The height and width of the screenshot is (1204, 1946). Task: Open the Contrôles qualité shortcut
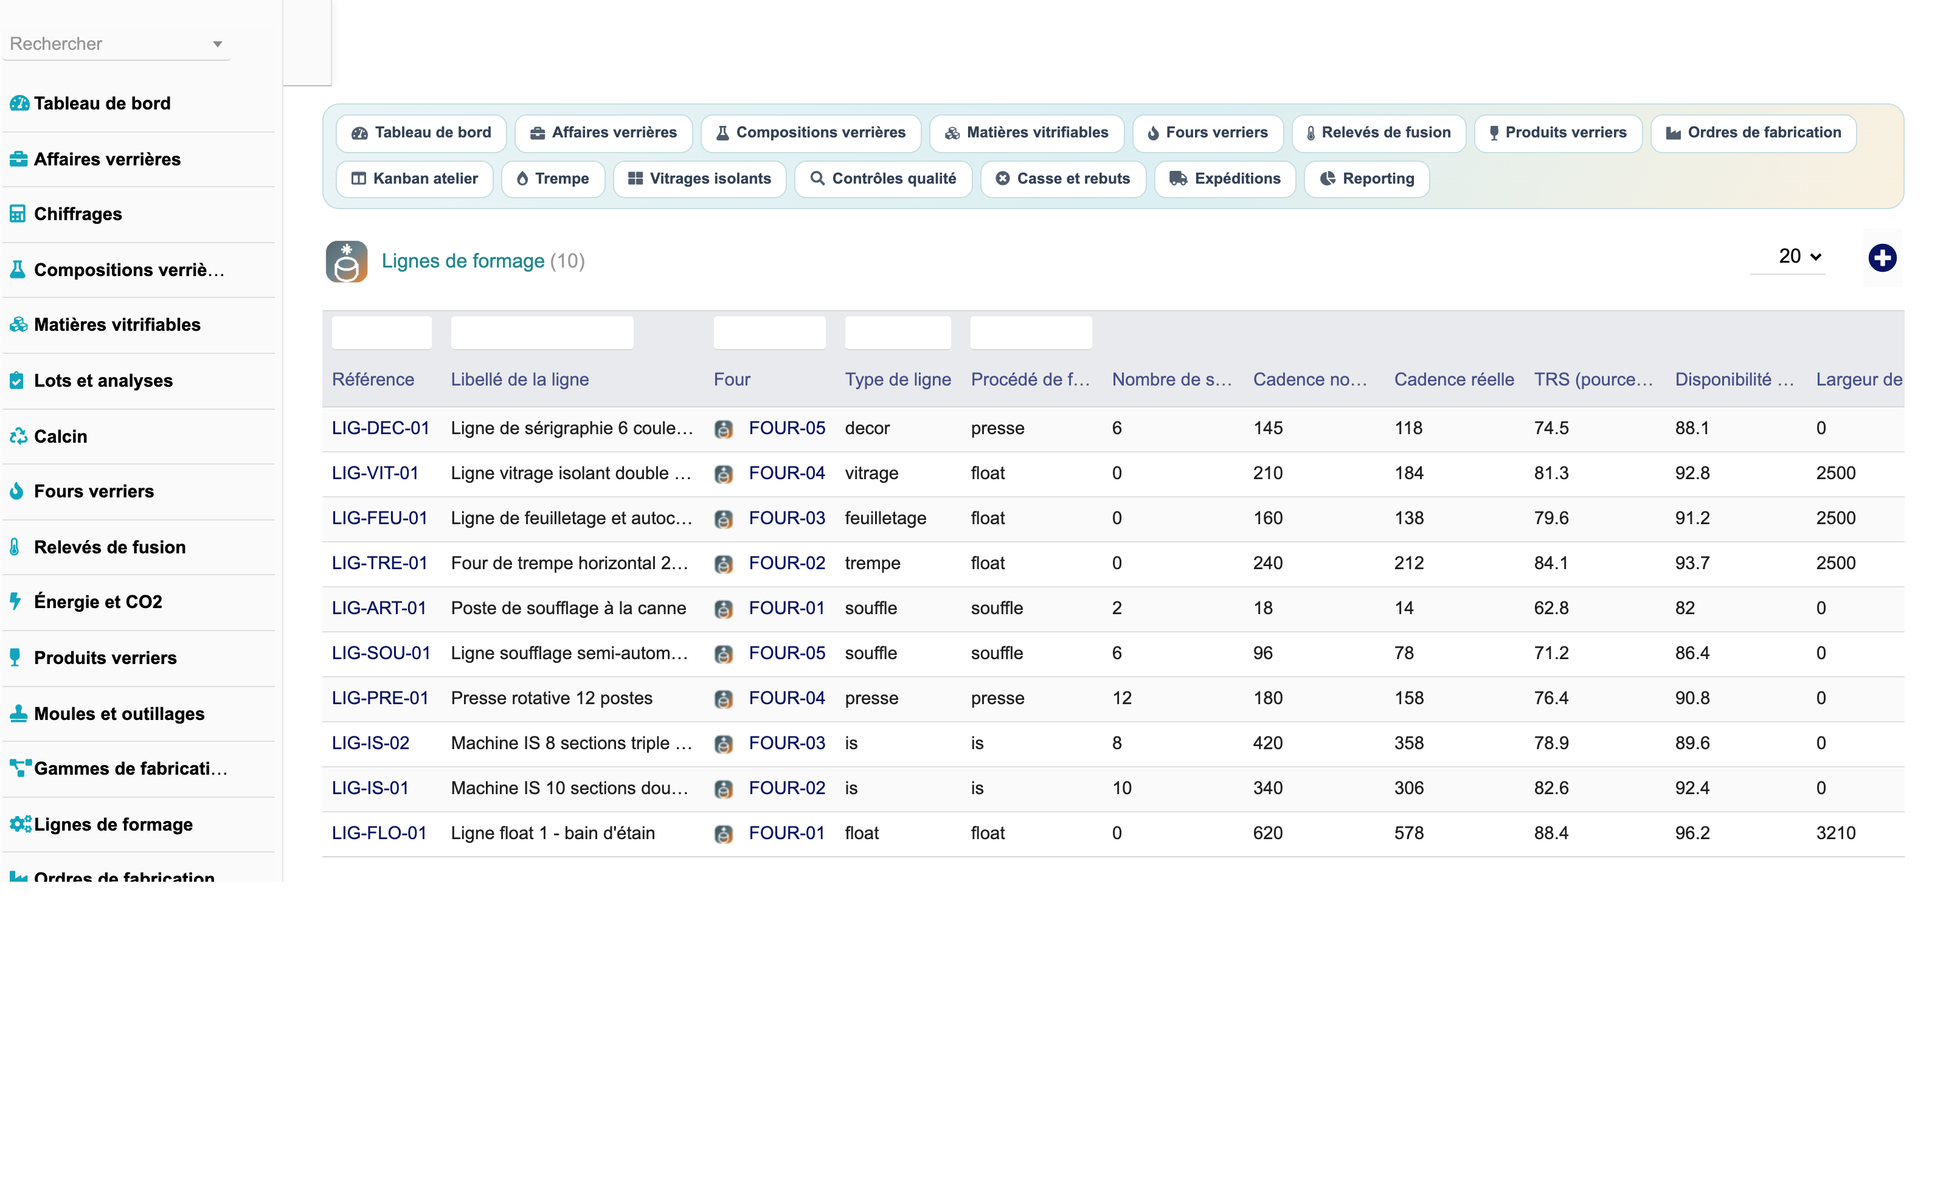click(x=883, y=179)
